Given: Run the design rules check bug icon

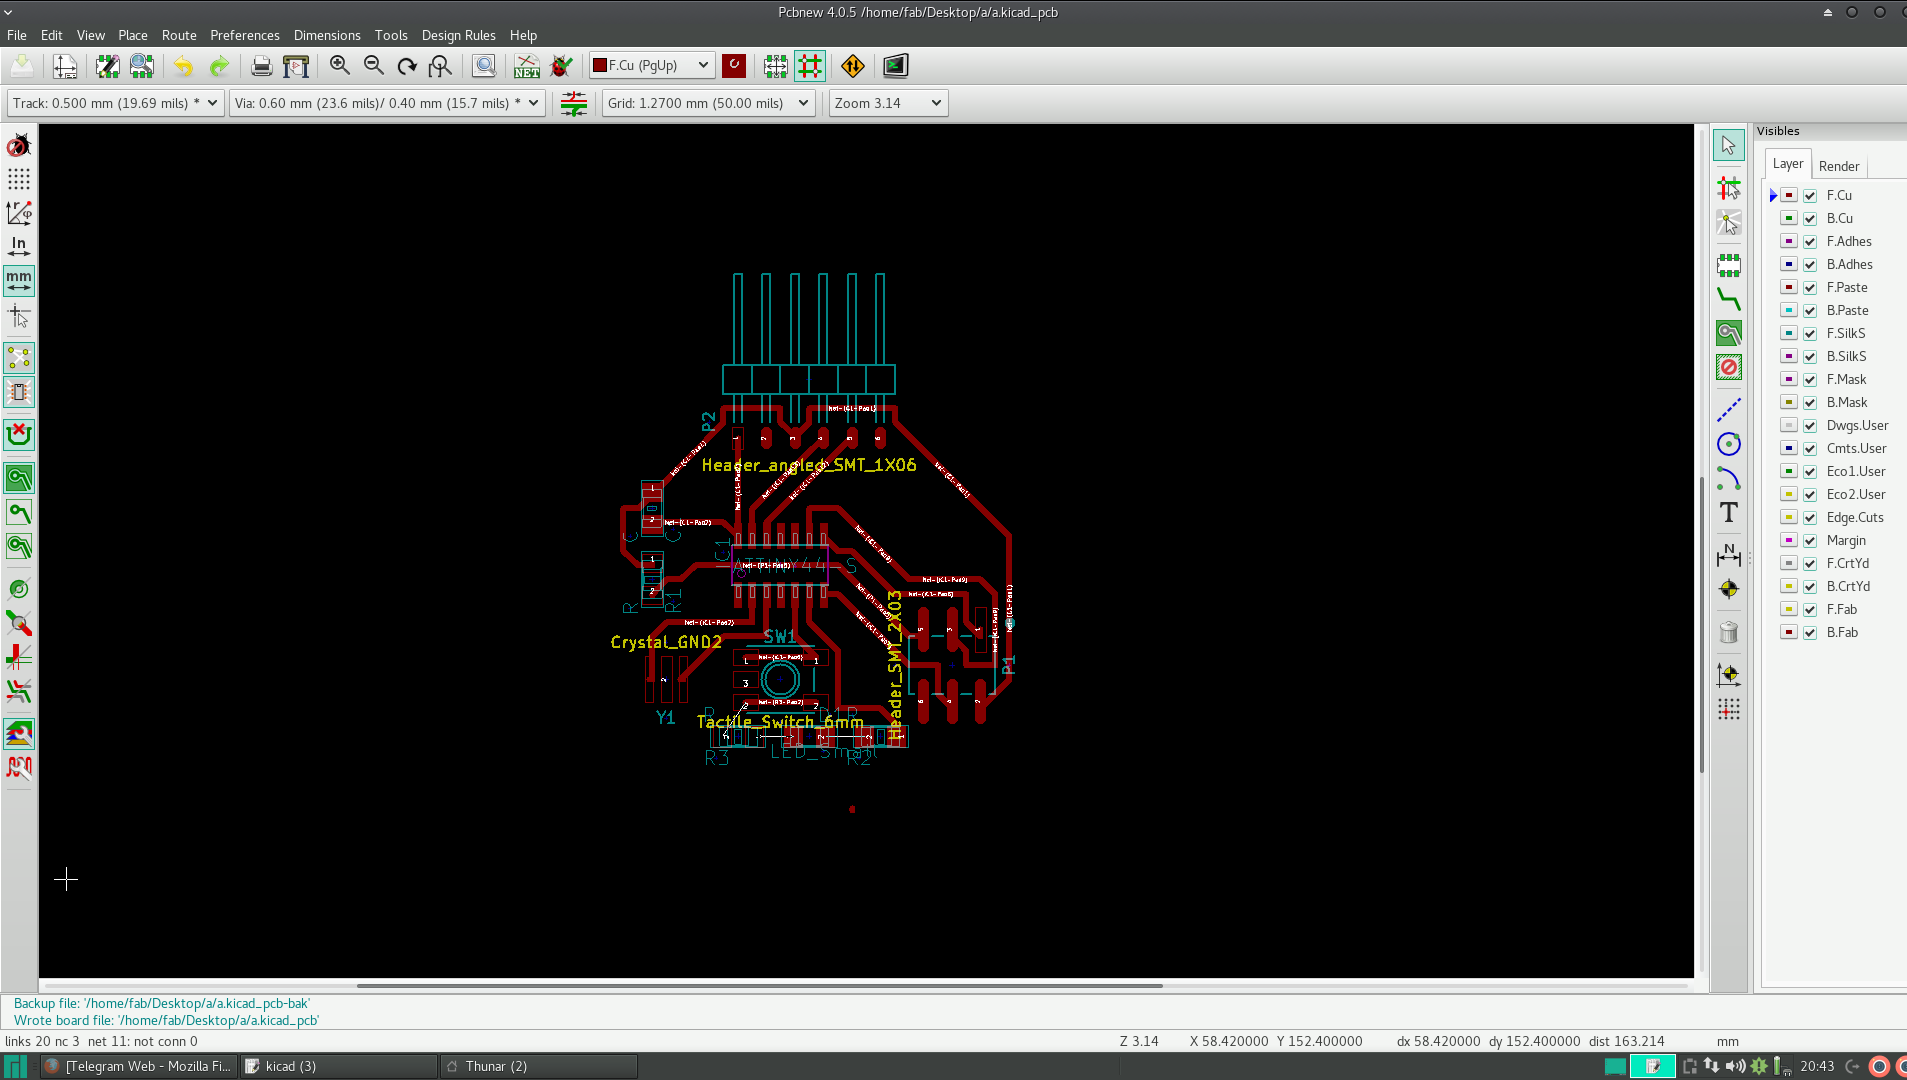Looking at the screenshot, I should (x=561, y=66).
